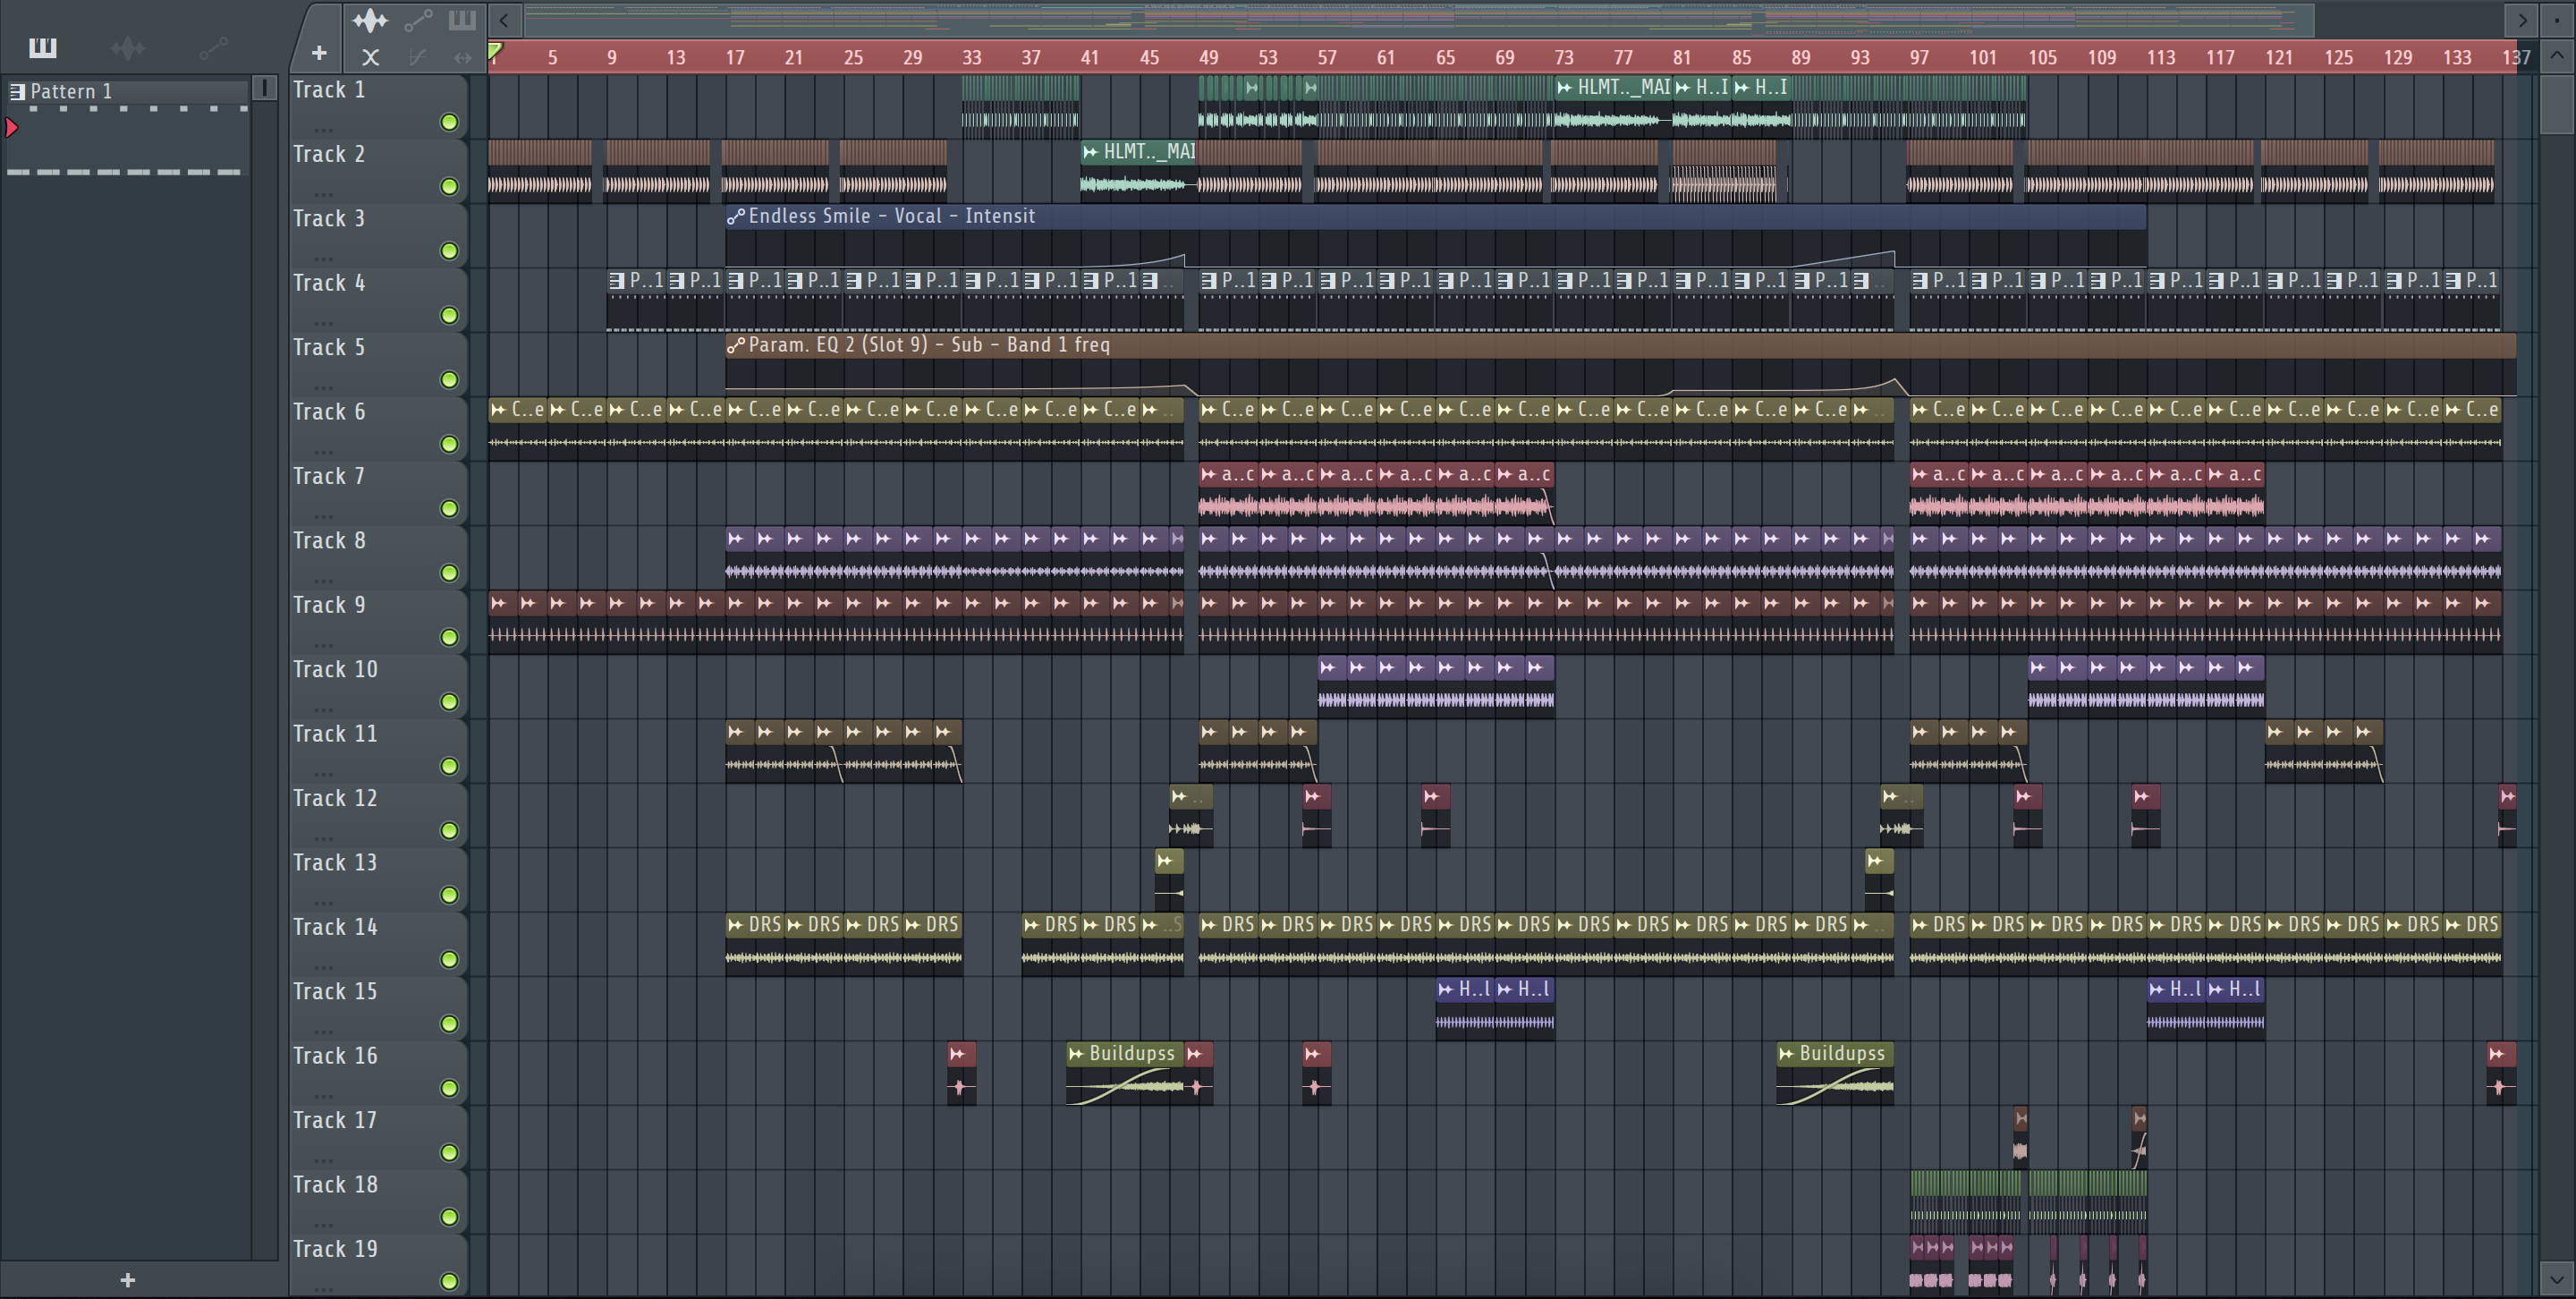This screenshot has height=1299, width=2576.
Task: Click first a..c clip icon on Track 7
Action: point(1209,474)
